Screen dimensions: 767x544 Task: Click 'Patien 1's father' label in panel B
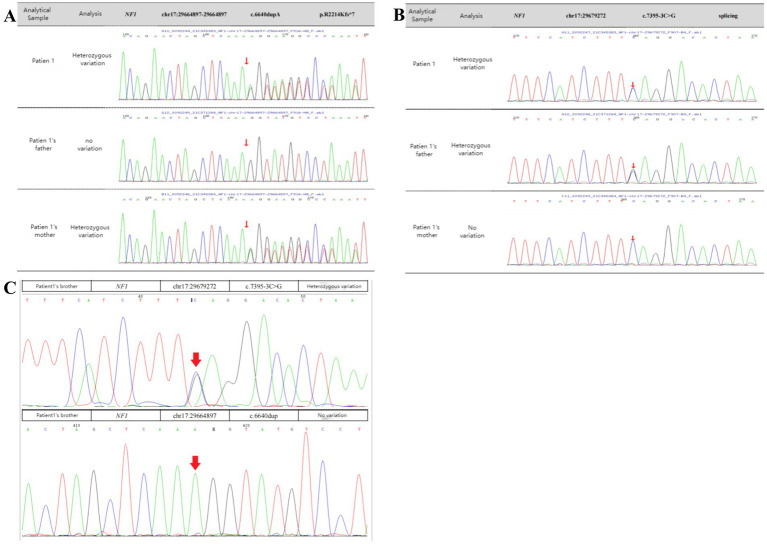click(424, 150)
